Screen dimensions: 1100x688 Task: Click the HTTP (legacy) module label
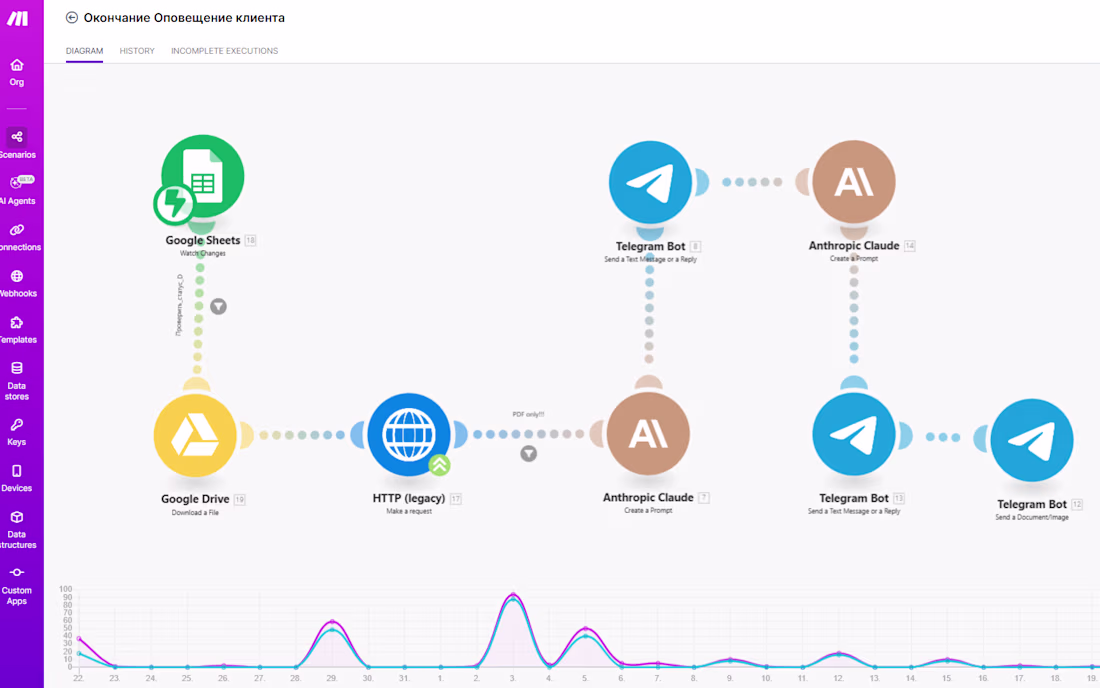tap(409, 498)
